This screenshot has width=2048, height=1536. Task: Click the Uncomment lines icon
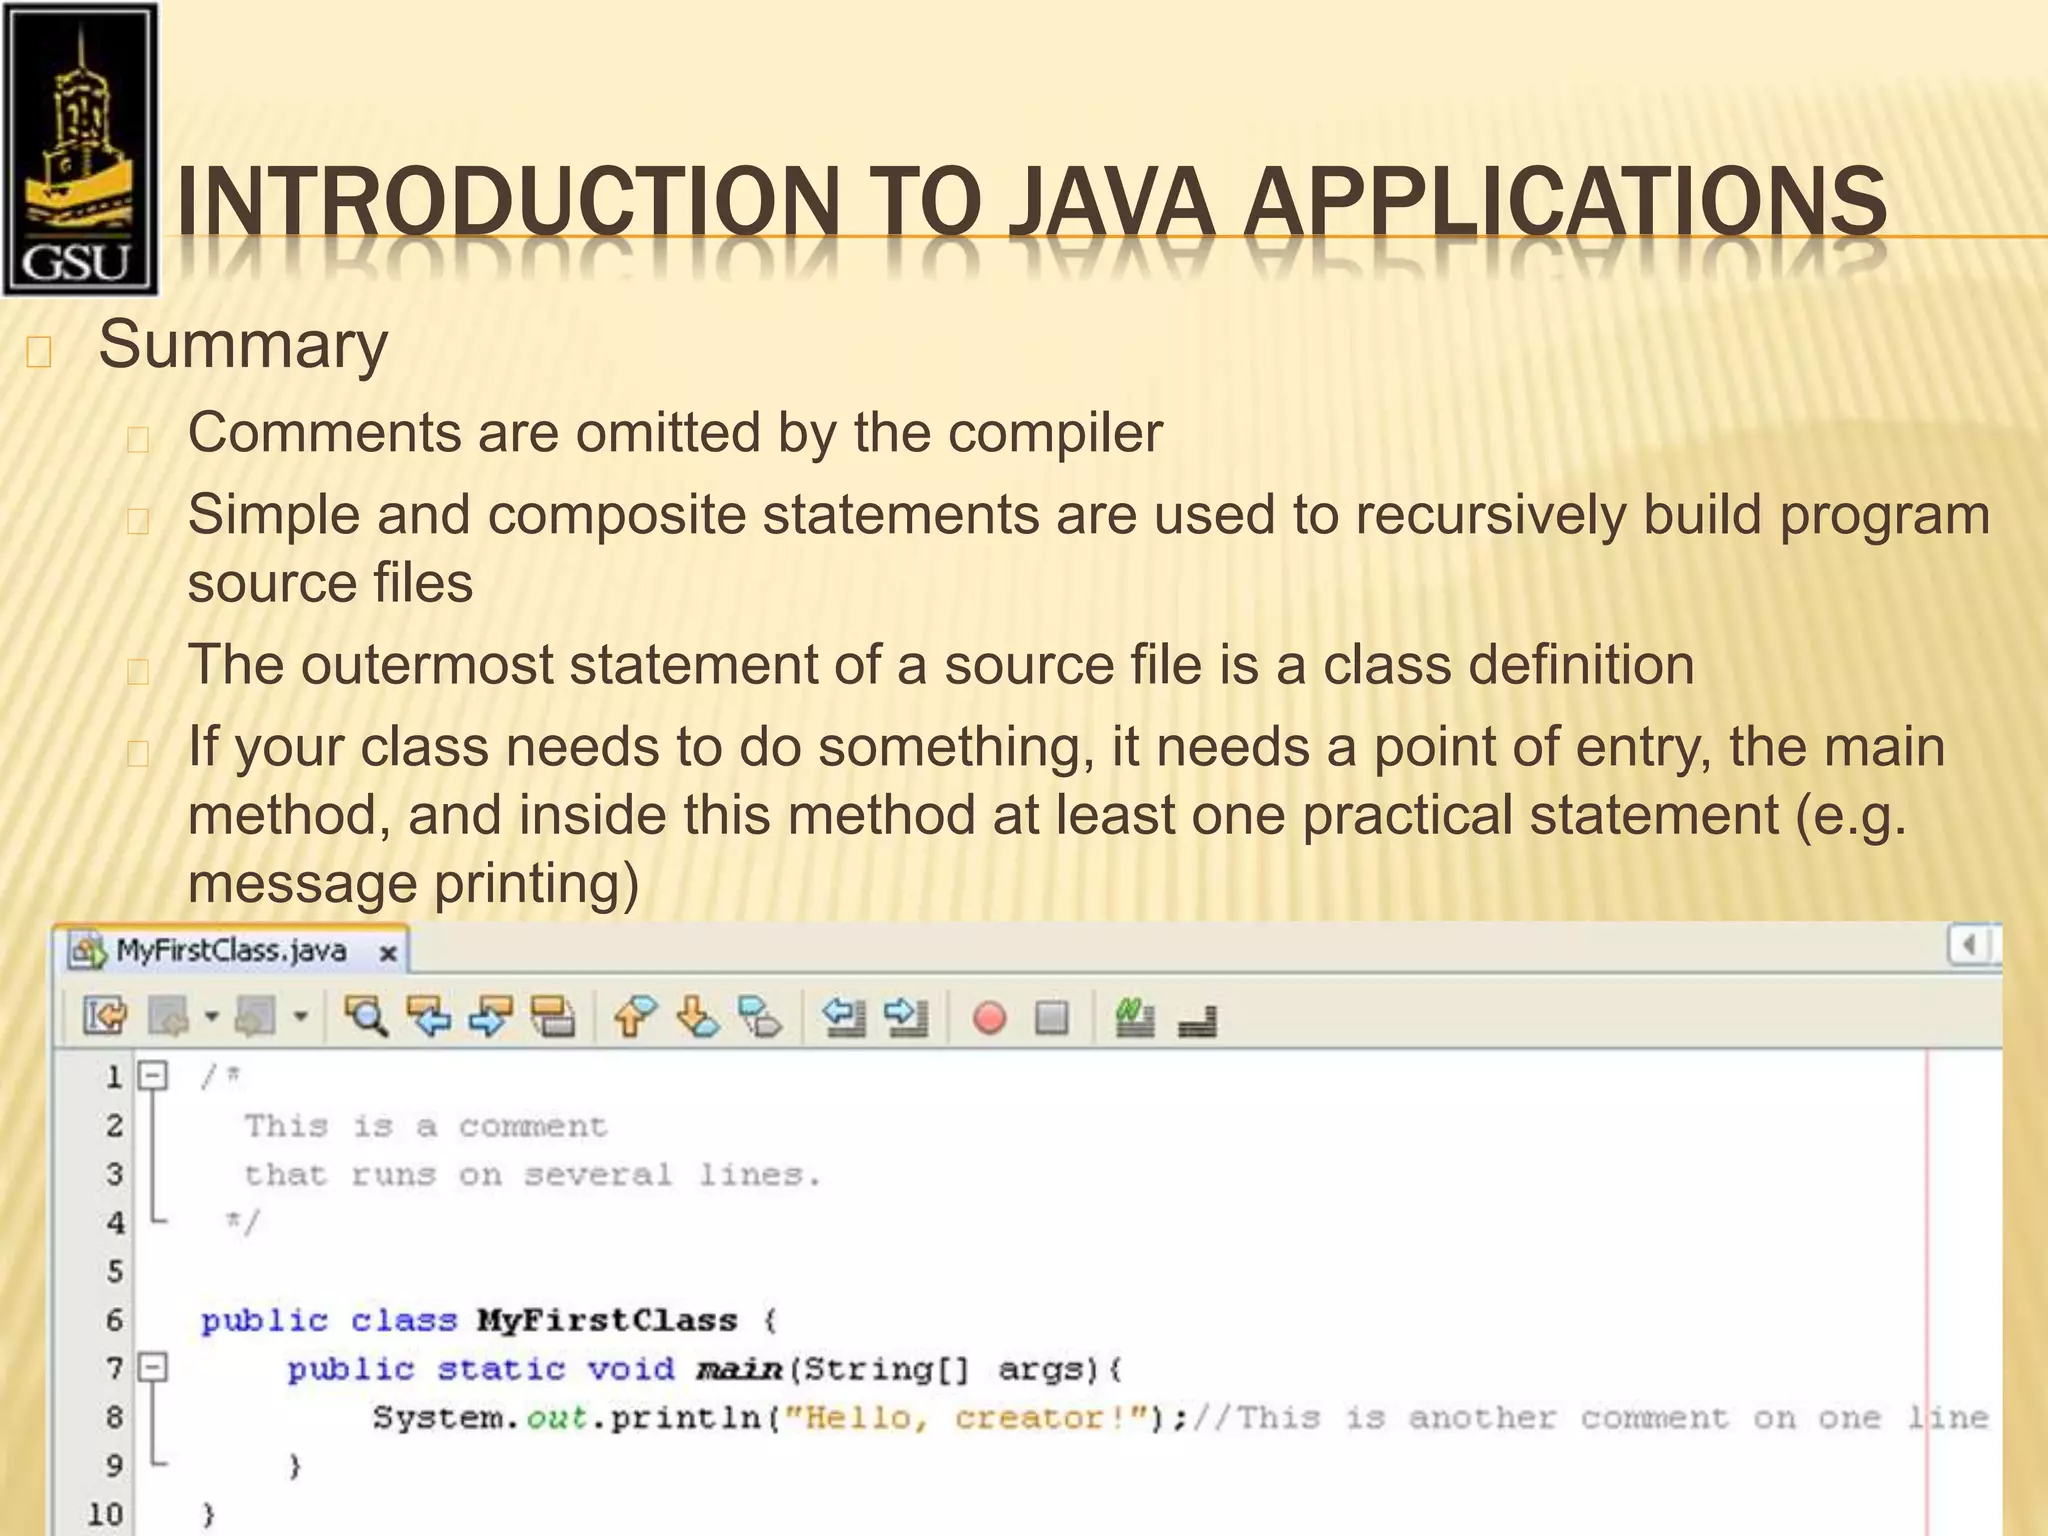(x=1197, y=1020)
